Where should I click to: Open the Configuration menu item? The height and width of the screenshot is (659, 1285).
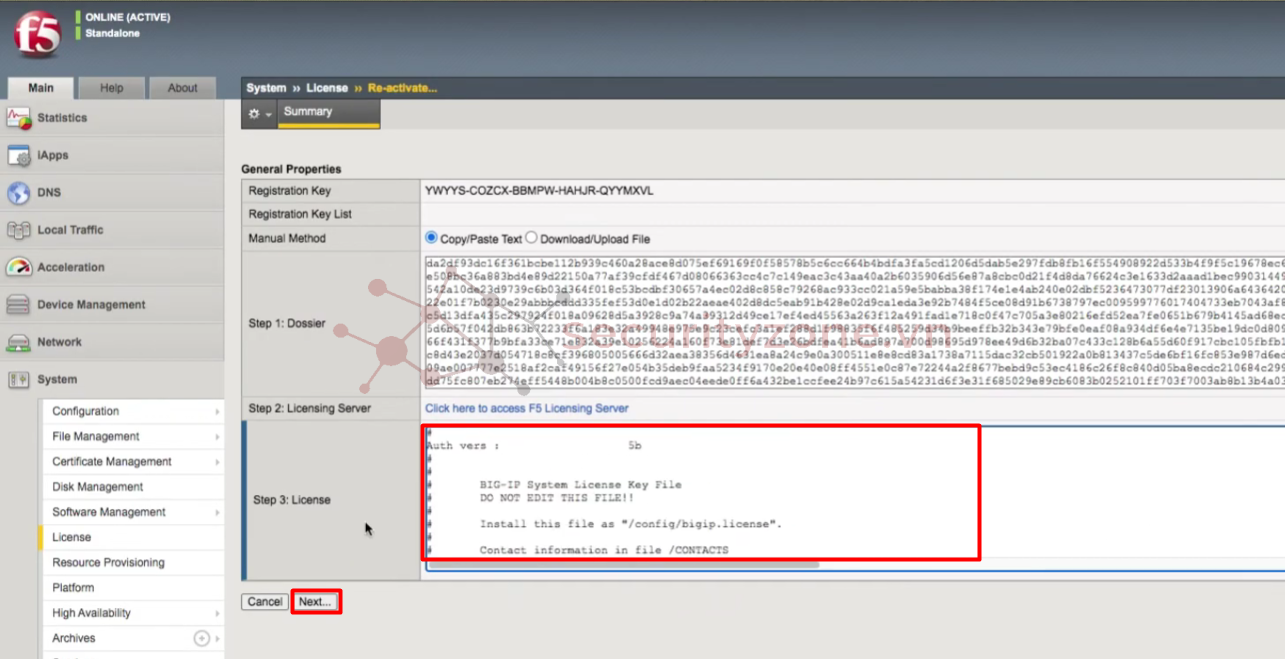click(132, 411)
